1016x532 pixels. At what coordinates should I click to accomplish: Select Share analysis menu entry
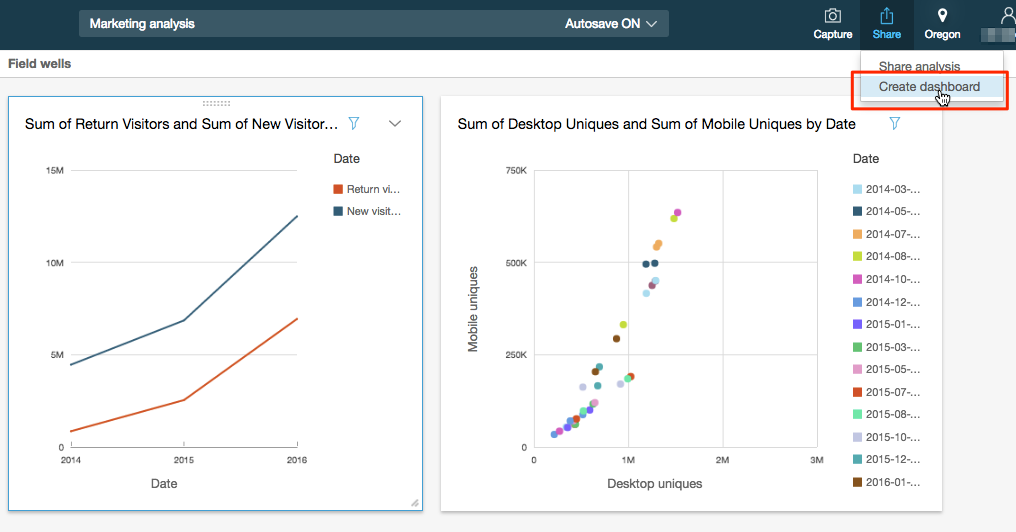[x=919, y=66]
